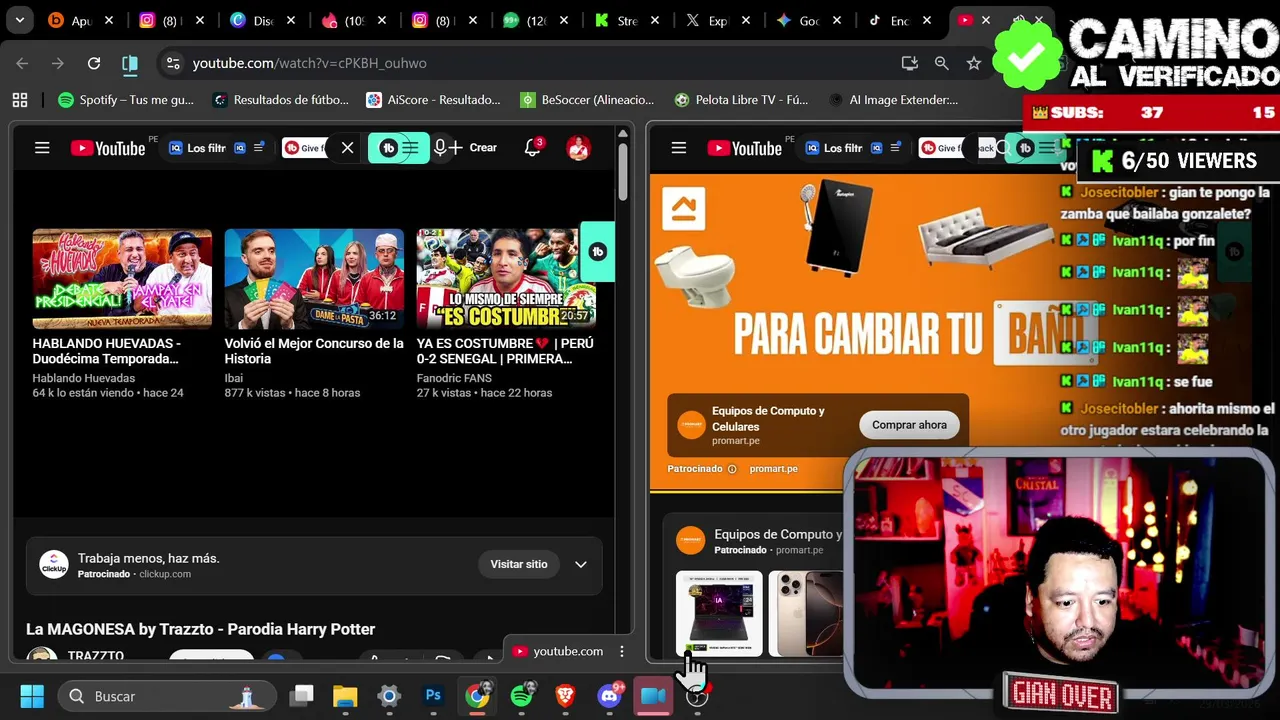
Task: Click 'Los filtr' extension in right window
Action: tap(843, 148)
